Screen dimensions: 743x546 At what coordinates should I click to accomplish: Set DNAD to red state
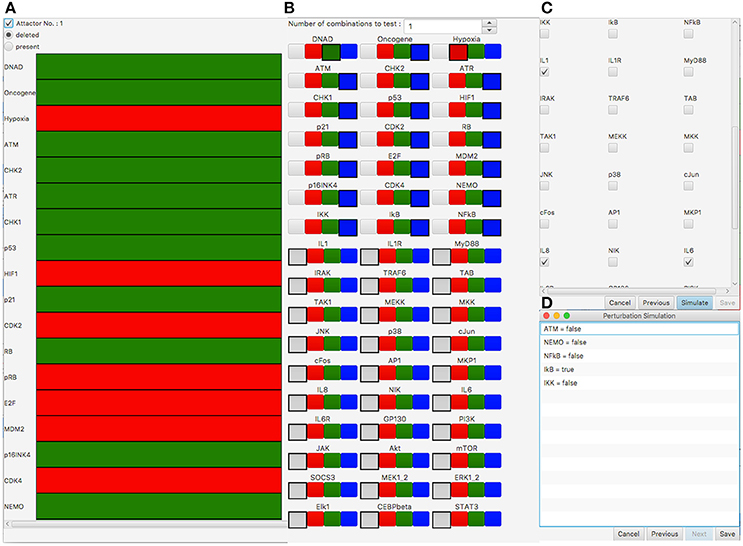(313, 52)
